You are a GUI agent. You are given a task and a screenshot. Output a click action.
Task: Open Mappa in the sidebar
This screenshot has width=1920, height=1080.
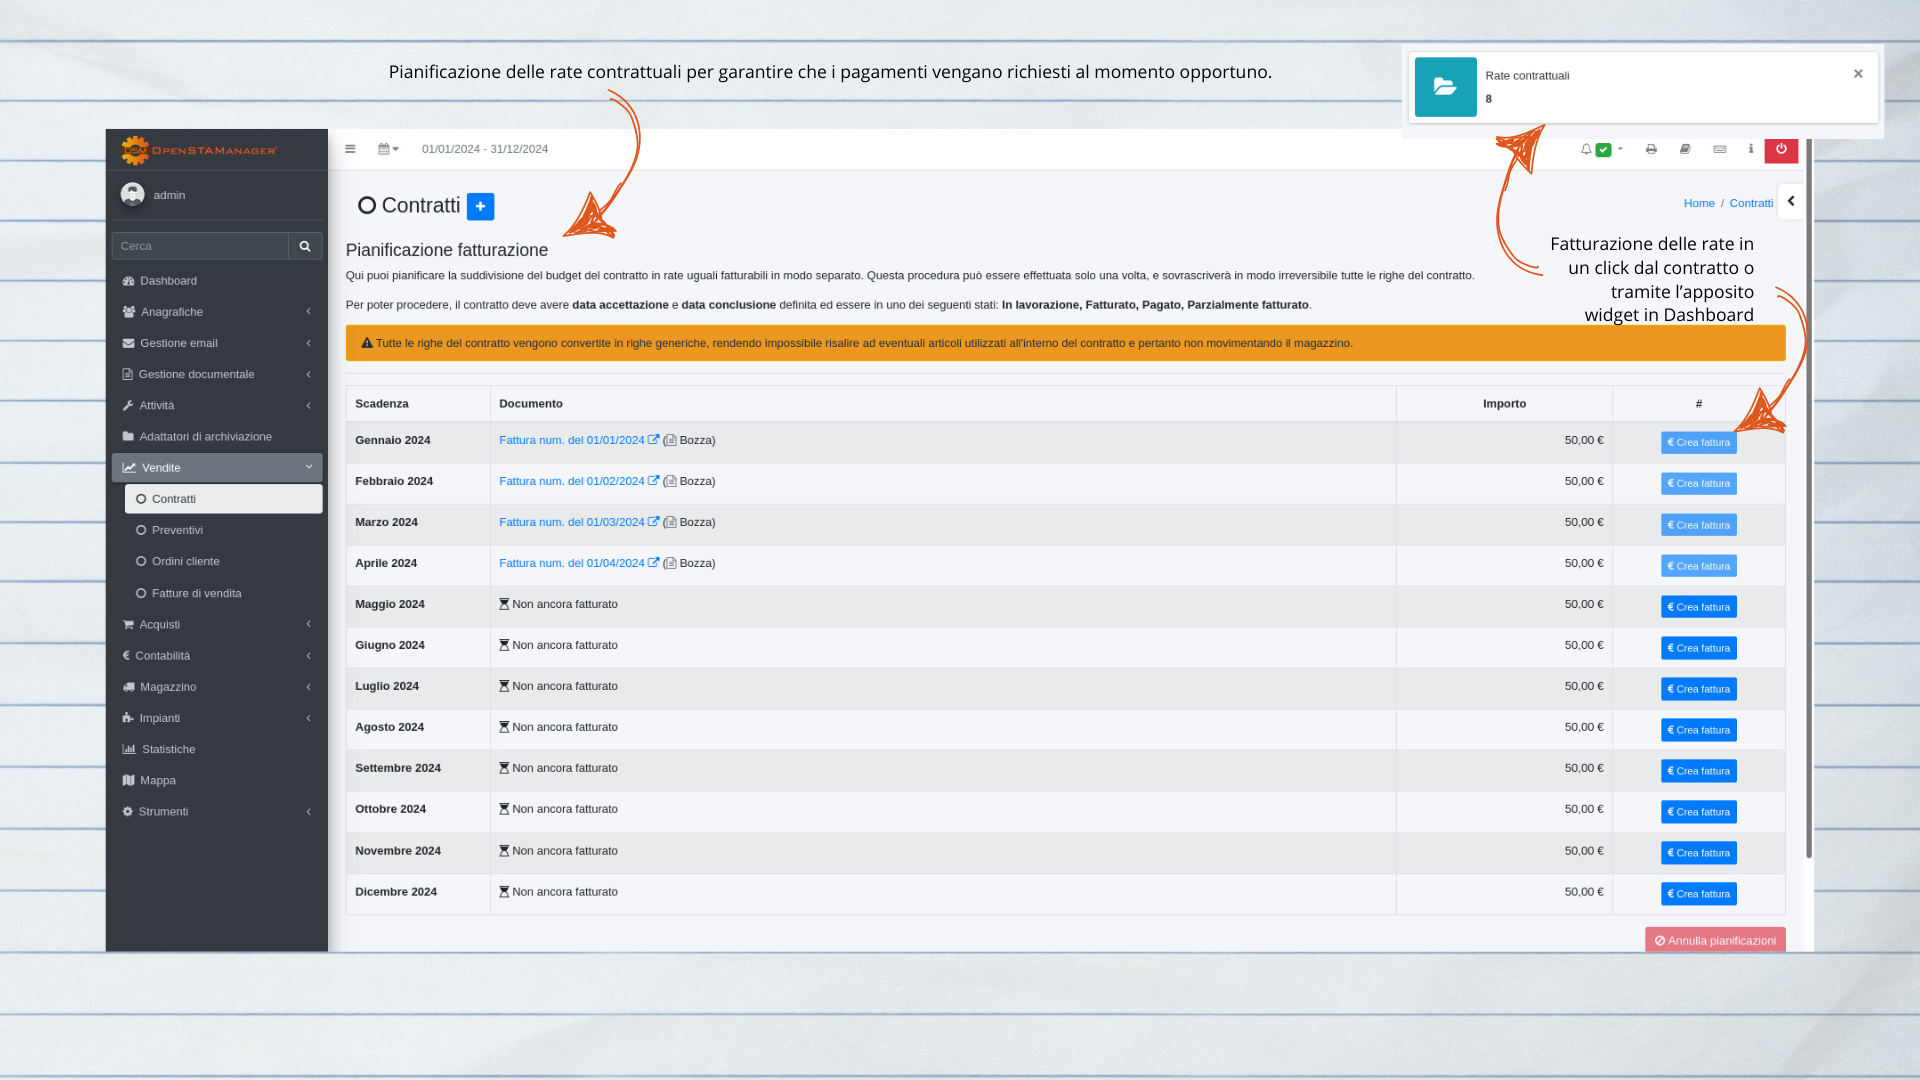[217, 780]
